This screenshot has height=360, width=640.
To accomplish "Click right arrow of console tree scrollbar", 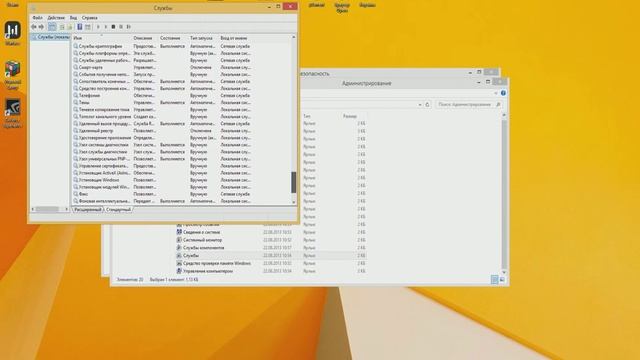I will tap(67, 209).
